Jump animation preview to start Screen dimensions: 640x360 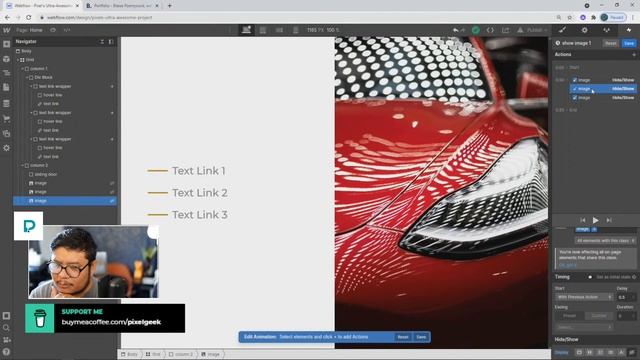(x=582, y=220)
